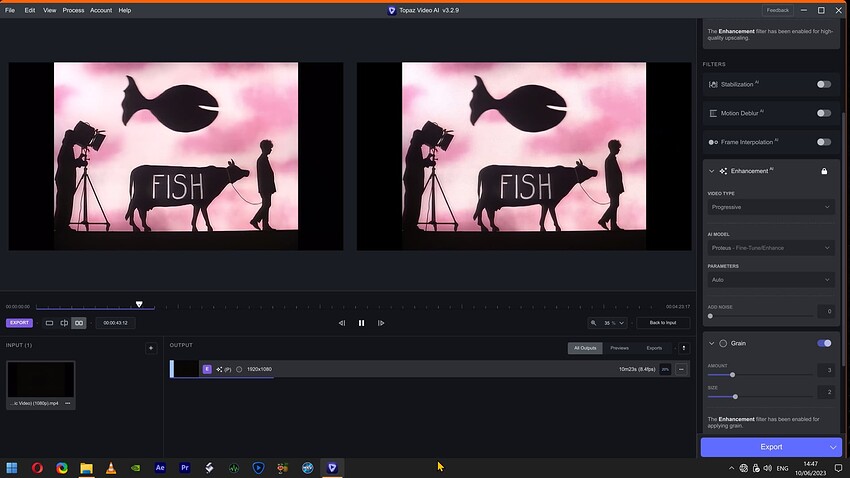
Task: Enable the Stabilization filter
Action: (x=823, y=84)
